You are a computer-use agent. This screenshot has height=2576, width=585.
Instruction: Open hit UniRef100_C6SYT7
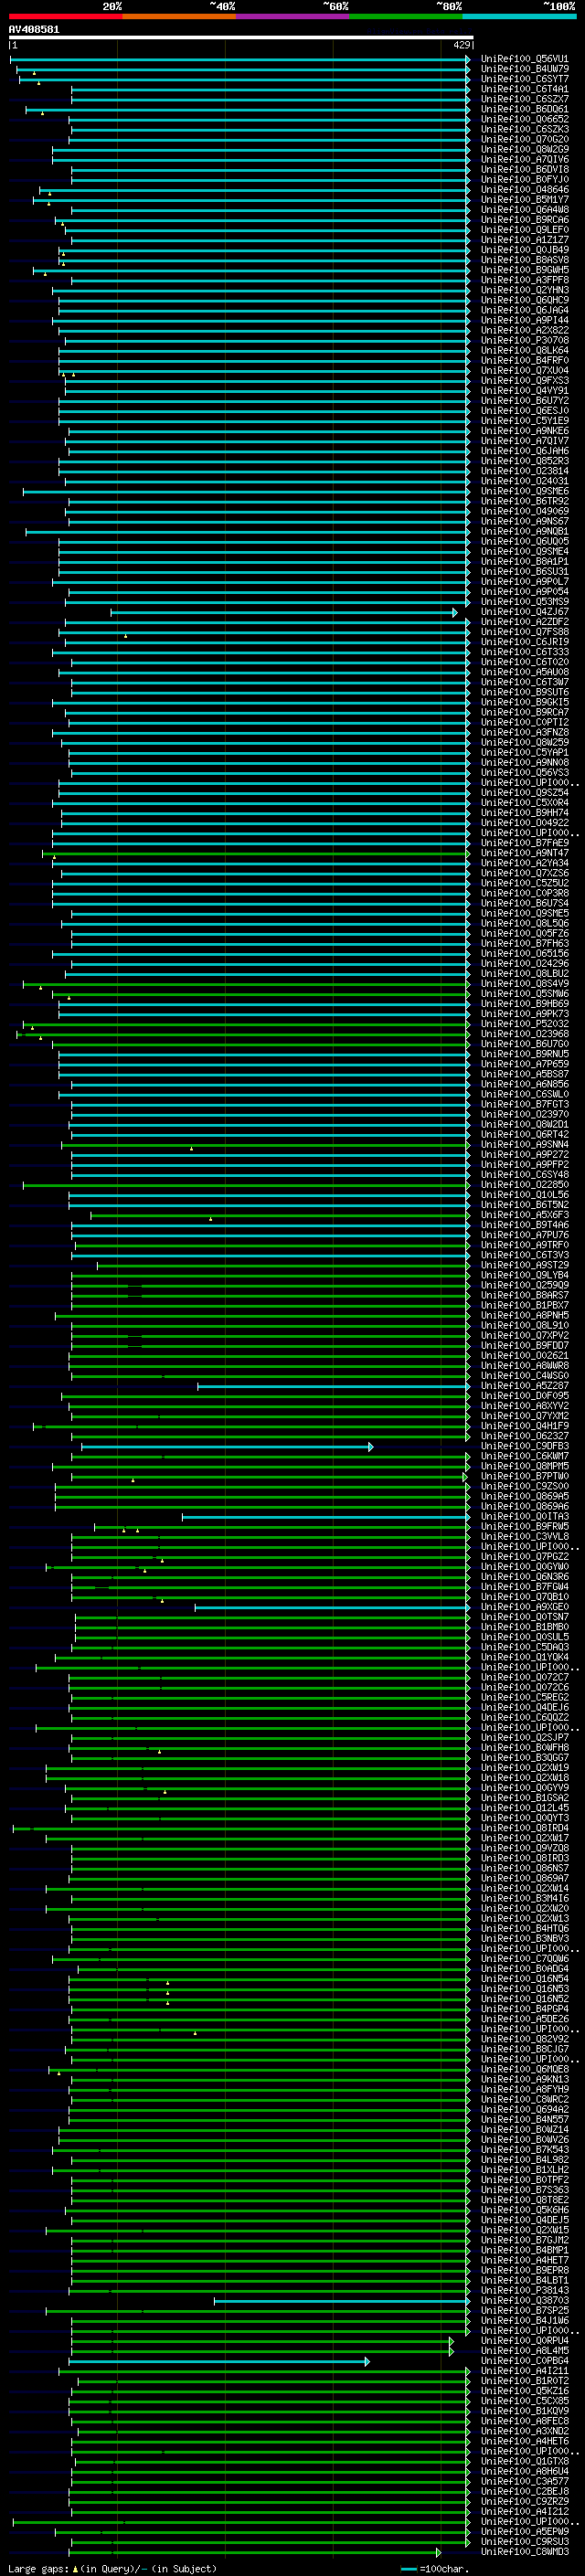pyautogui.click(x=525, y=79)
